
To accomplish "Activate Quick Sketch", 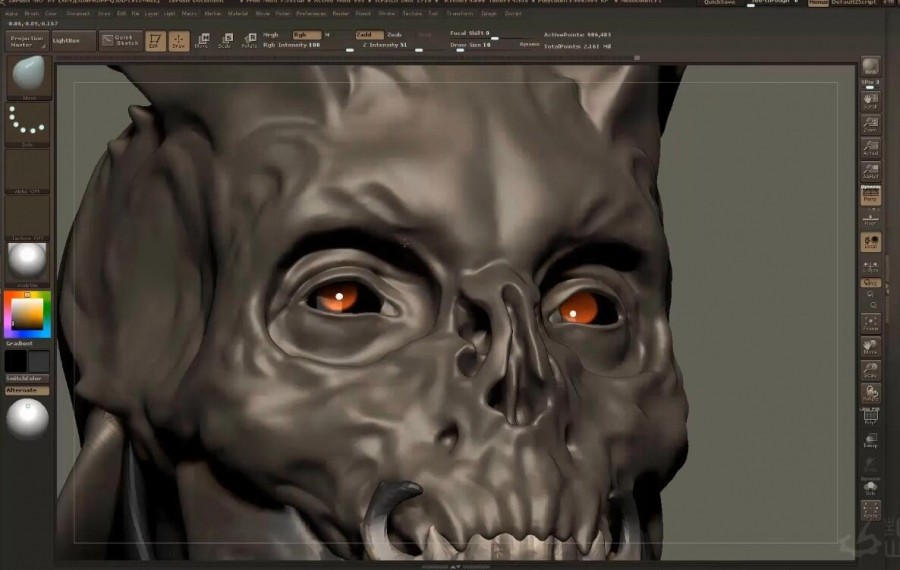I will (x=121, y=41).
